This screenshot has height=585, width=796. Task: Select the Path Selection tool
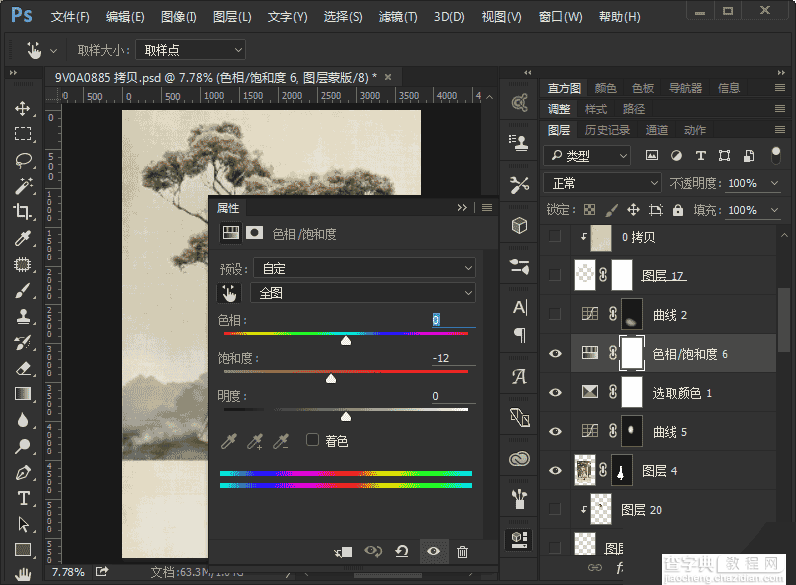tap(23, 524)
